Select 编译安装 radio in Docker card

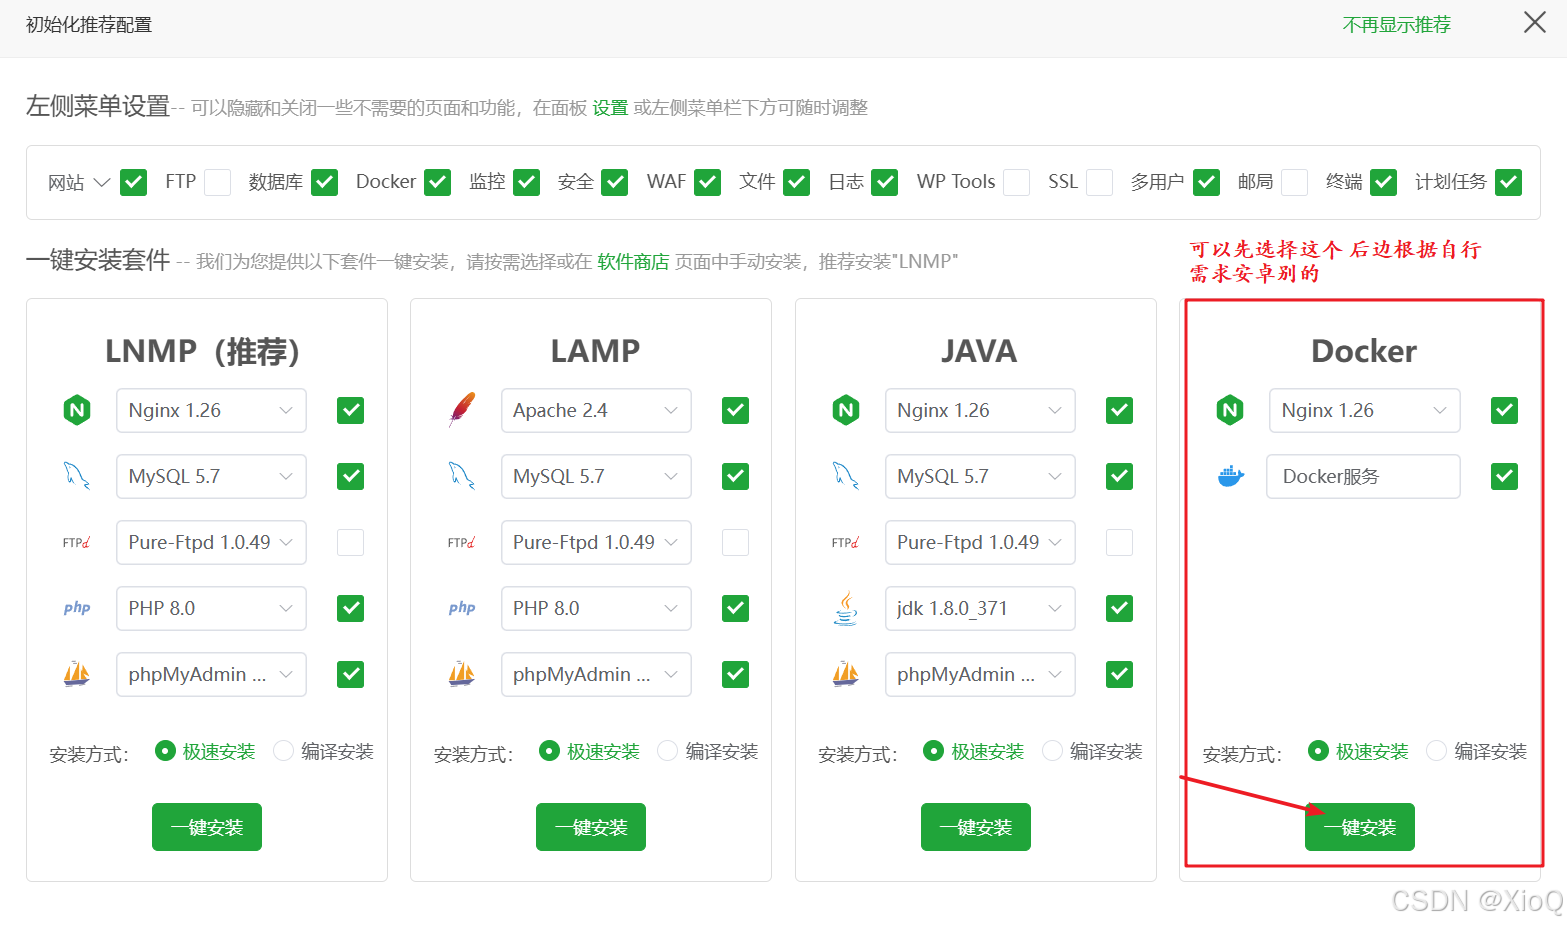click(1436, 751)
